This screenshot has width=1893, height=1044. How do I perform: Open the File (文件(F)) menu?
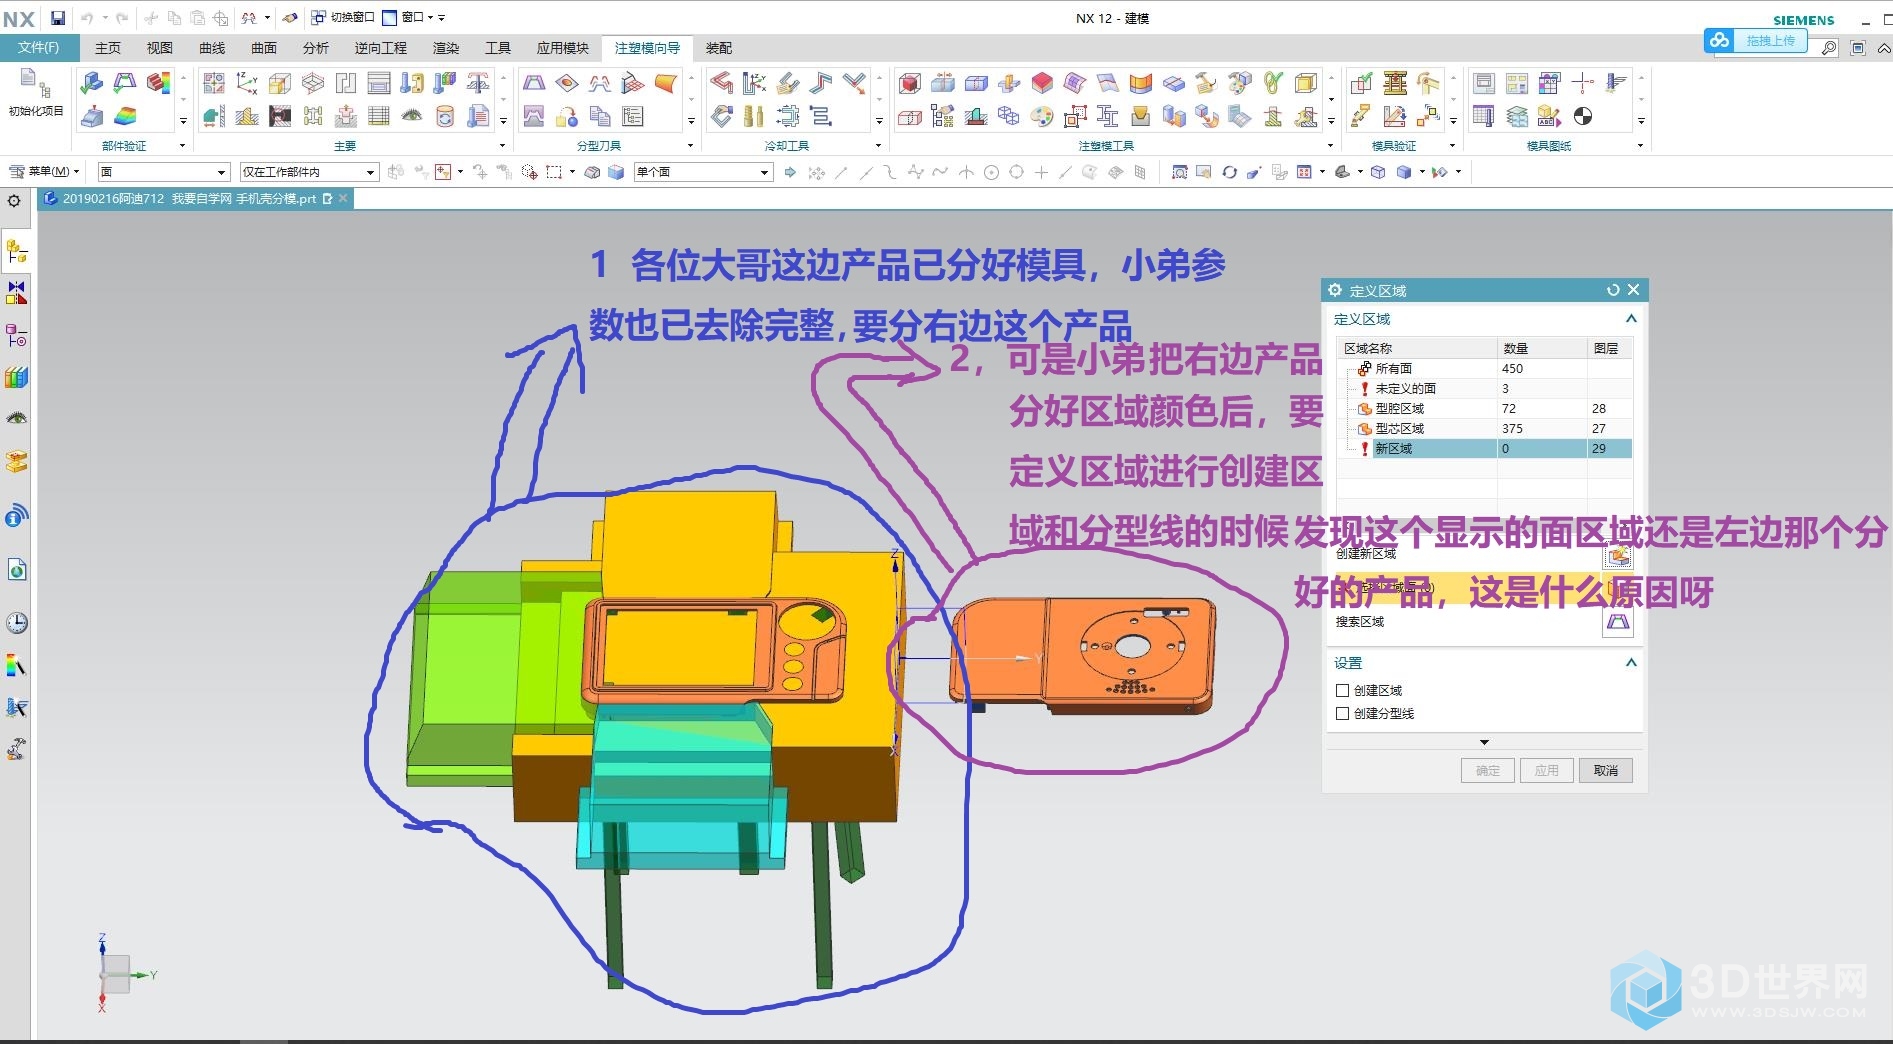coord(38,48)
